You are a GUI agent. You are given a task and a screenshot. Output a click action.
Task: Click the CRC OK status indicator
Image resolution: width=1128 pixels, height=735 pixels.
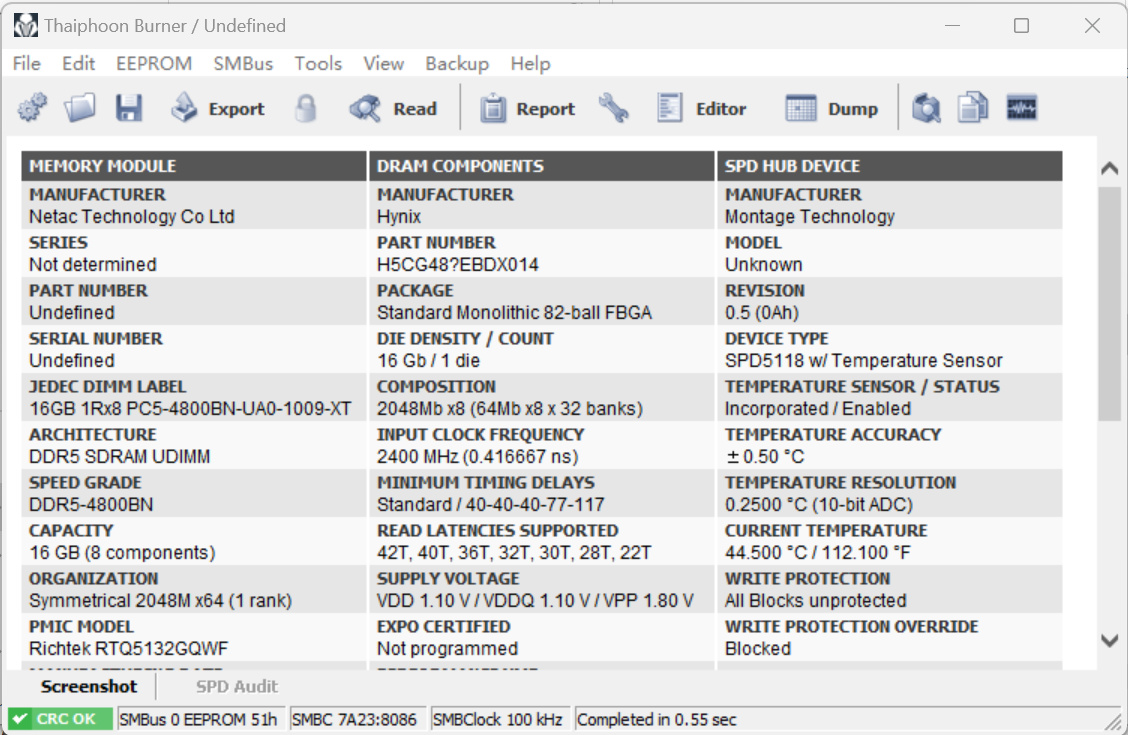click(60, 719)
